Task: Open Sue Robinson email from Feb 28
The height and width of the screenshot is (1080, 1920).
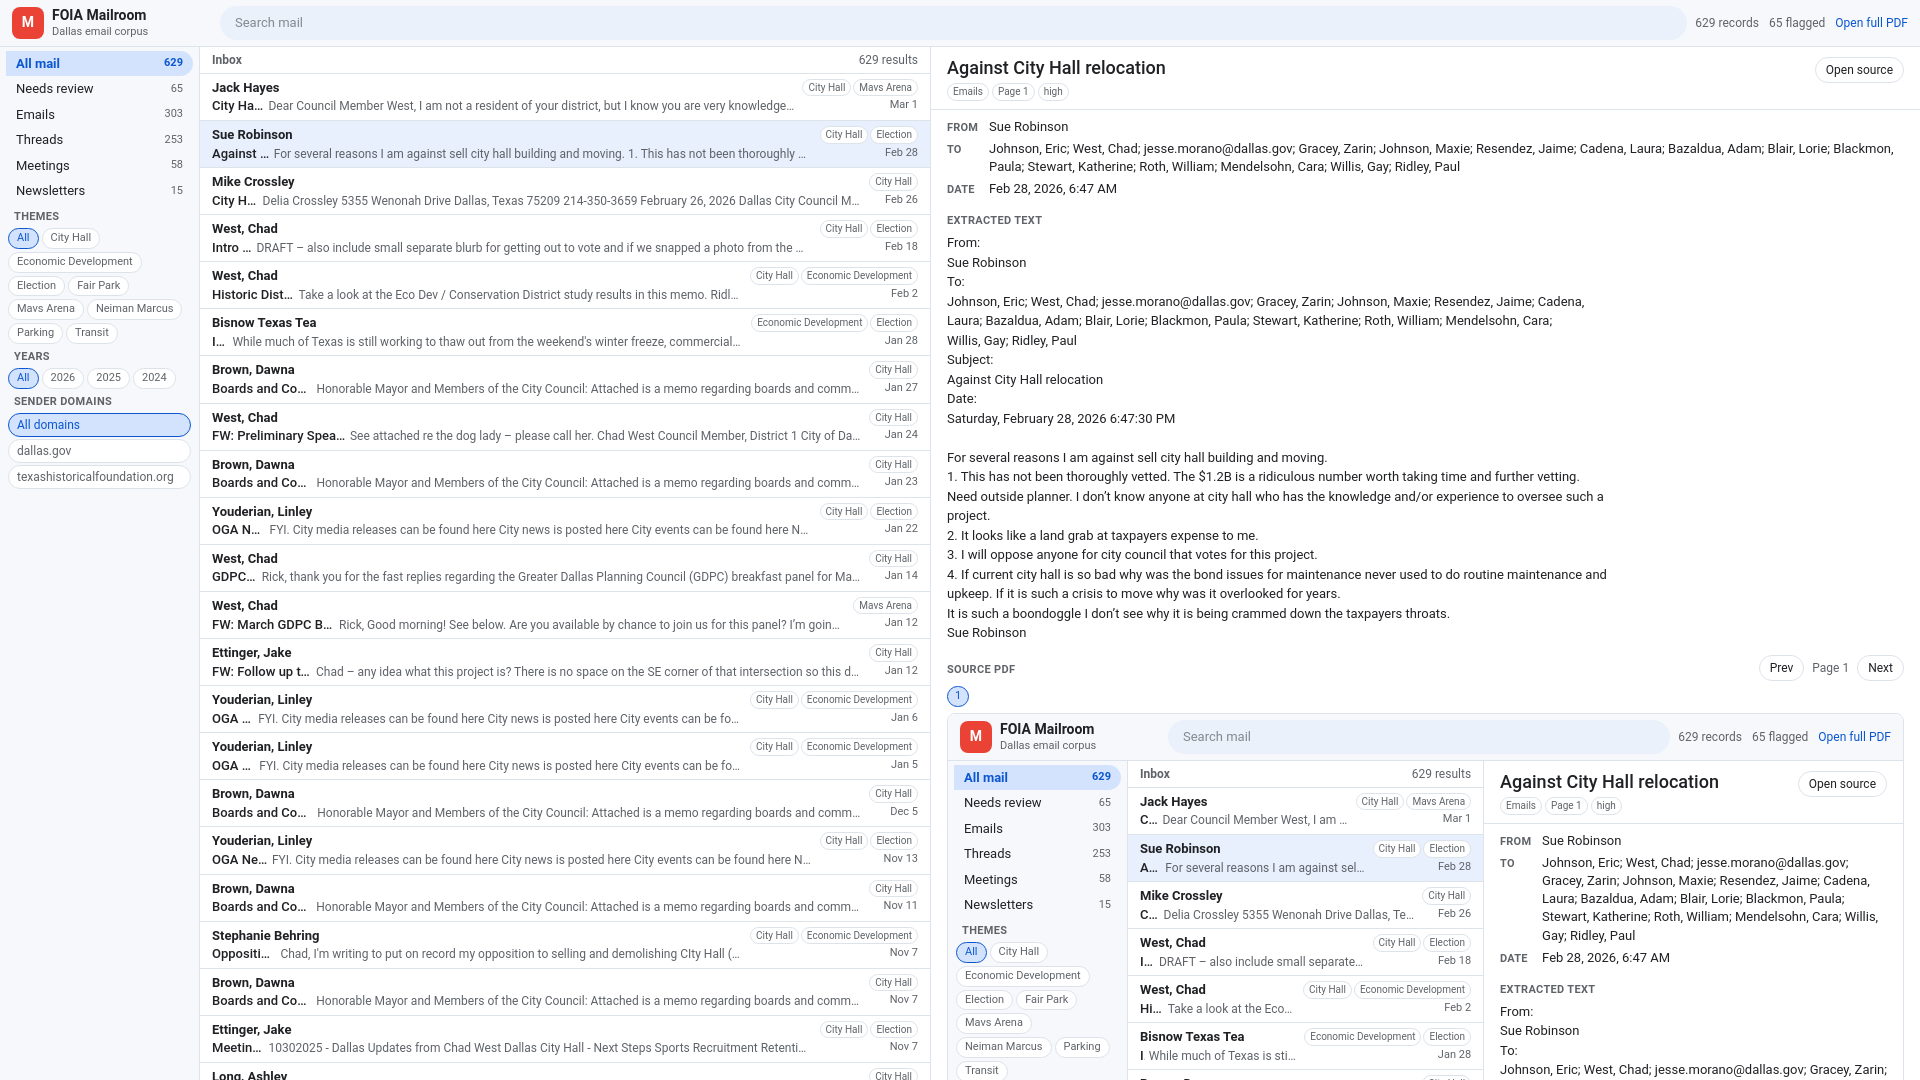Action: coord(565,144)
